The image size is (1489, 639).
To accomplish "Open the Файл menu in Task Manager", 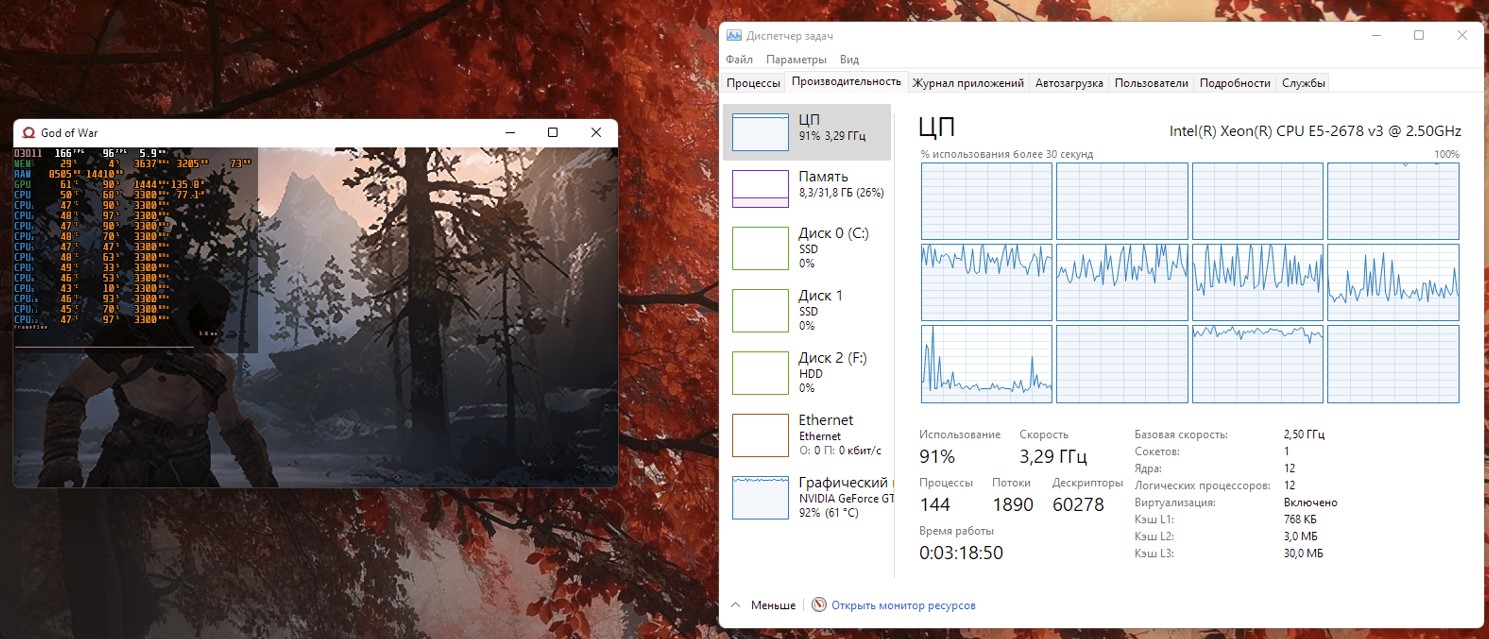I will [739, 59].
